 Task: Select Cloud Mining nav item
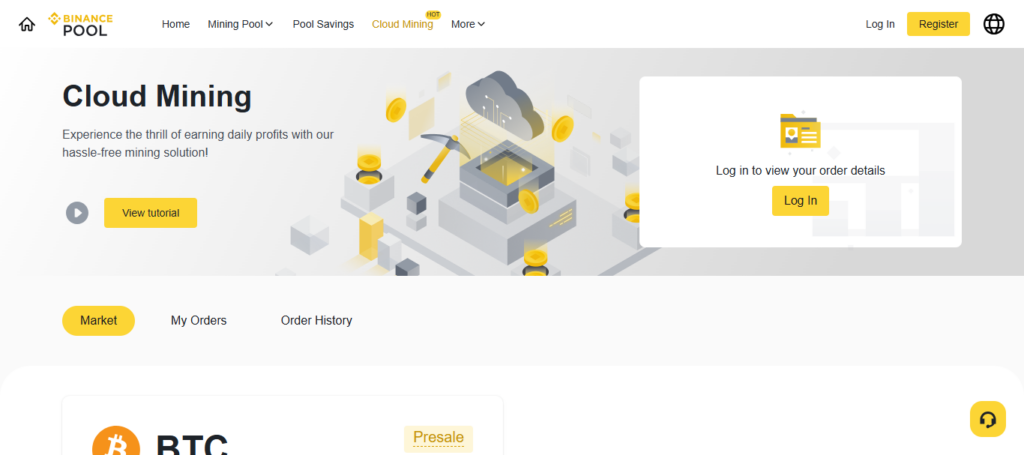pos(402,24)
